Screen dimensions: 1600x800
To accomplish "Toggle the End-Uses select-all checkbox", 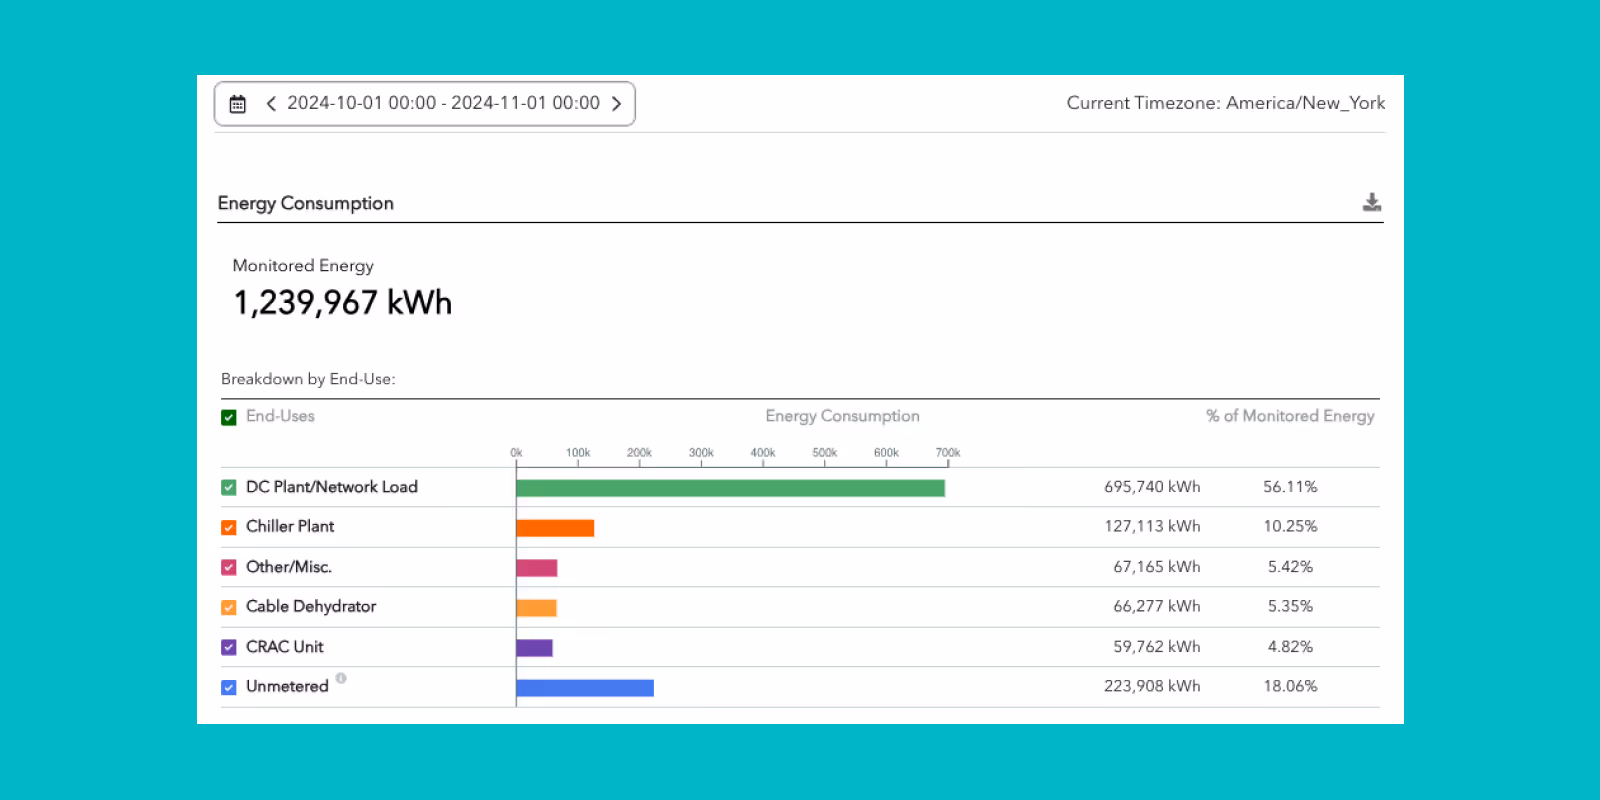I will pyautogui.click(x=229, y=417).
